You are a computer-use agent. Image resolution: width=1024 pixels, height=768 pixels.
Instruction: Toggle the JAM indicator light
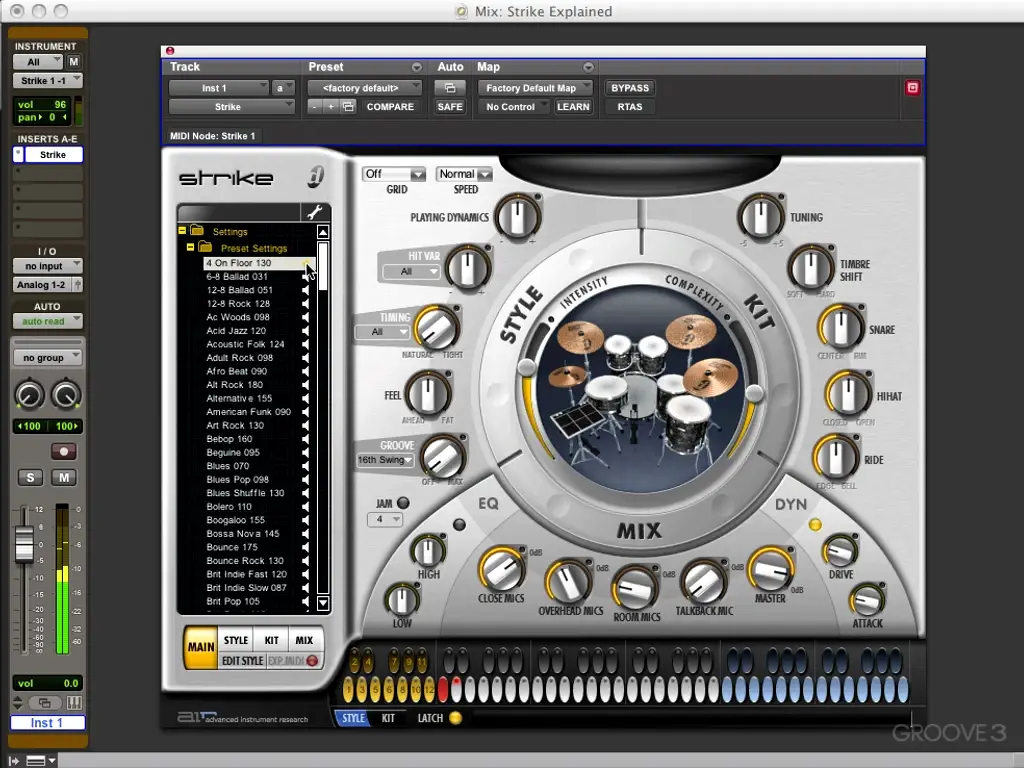(x=403, y=503)
